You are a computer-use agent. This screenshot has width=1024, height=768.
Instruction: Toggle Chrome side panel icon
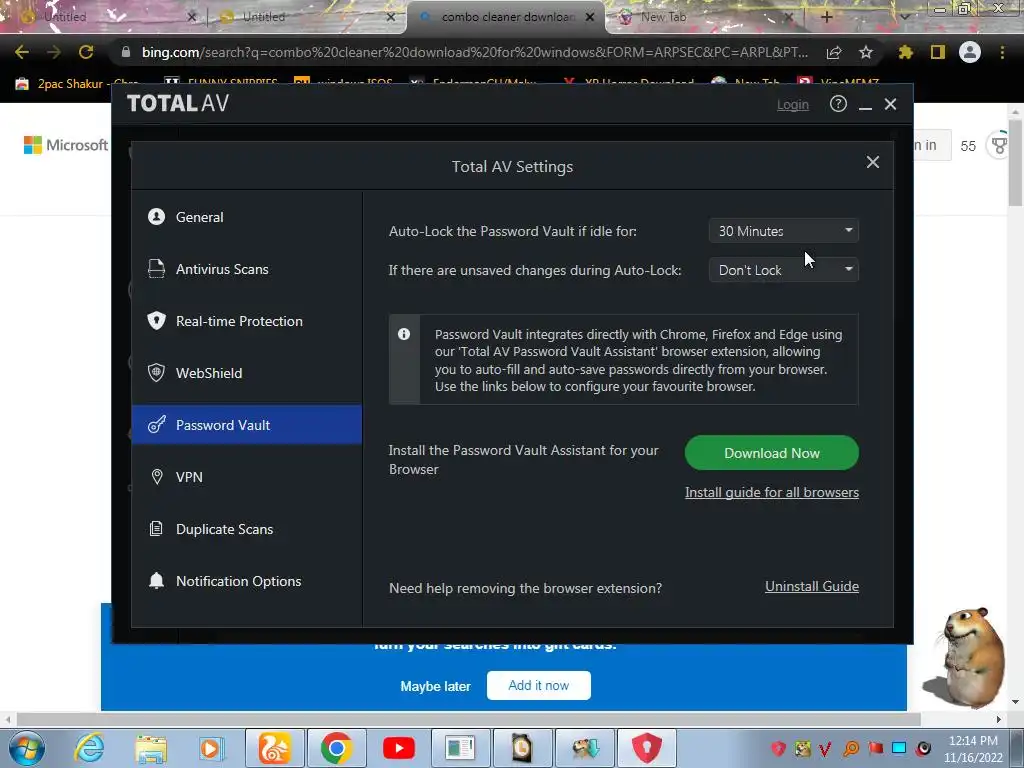tap(938, 52)
